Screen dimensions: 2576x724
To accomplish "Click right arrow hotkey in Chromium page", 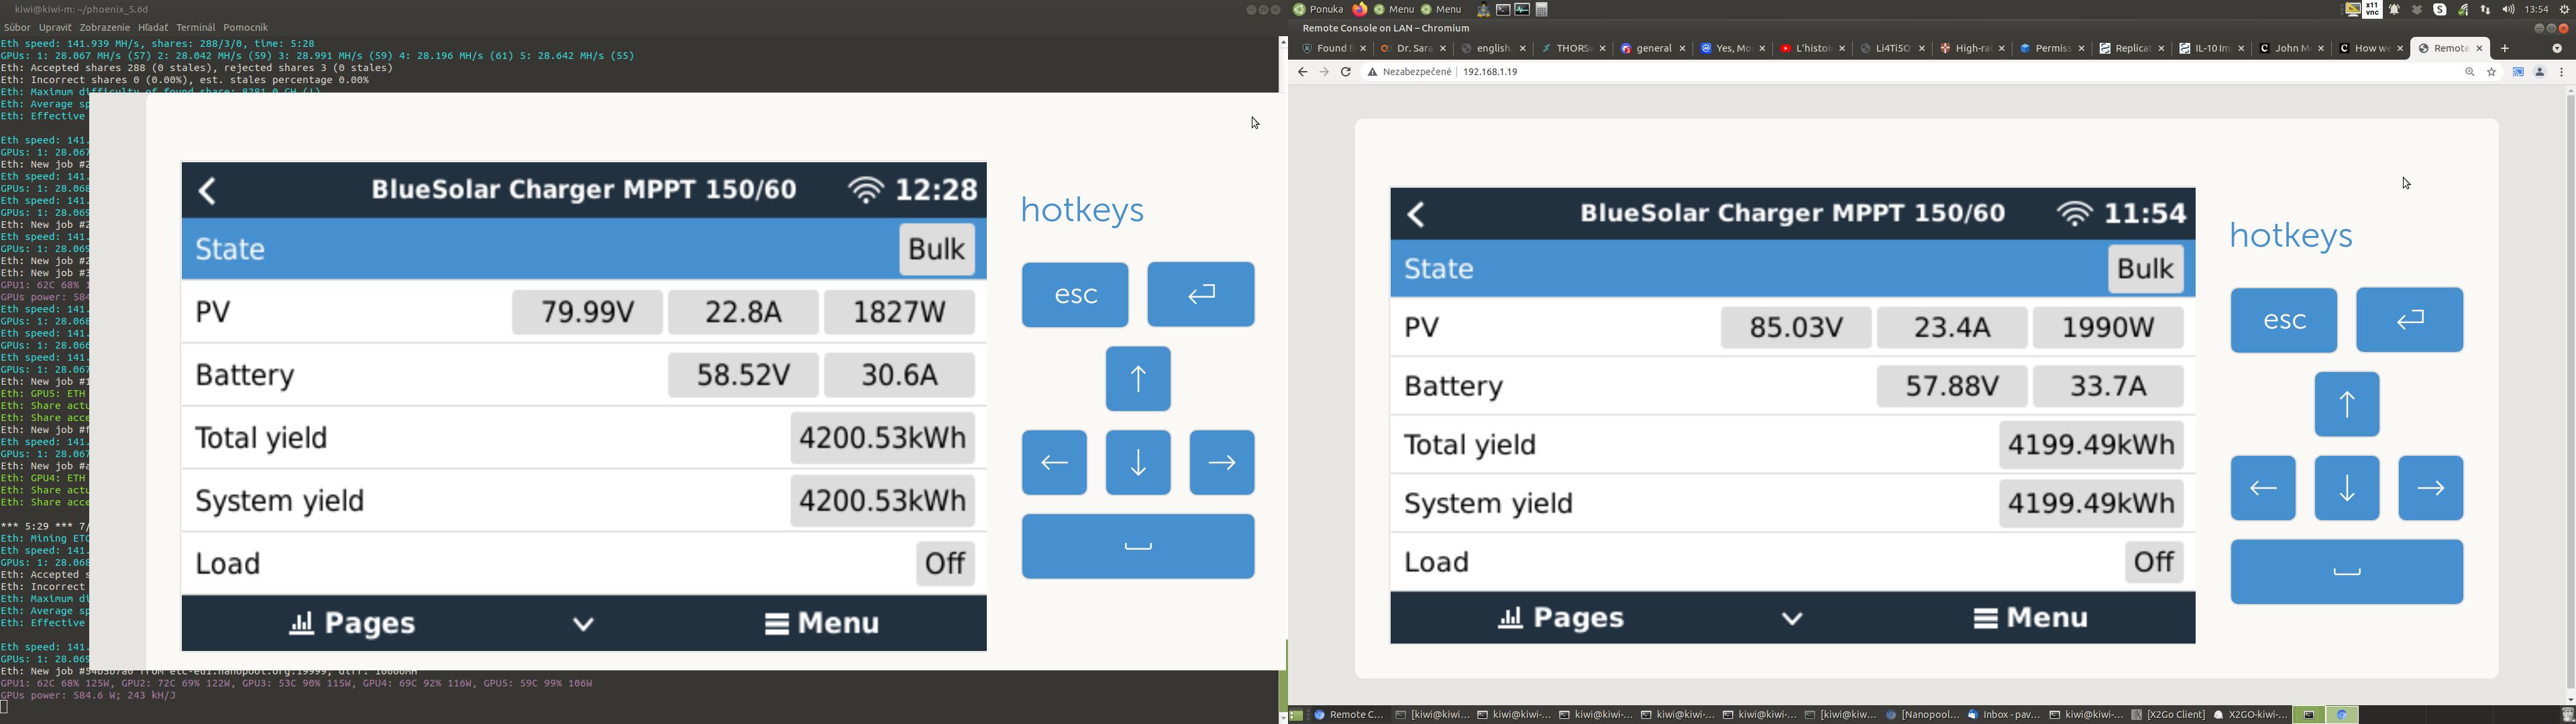I will [x=2430, y=488].
